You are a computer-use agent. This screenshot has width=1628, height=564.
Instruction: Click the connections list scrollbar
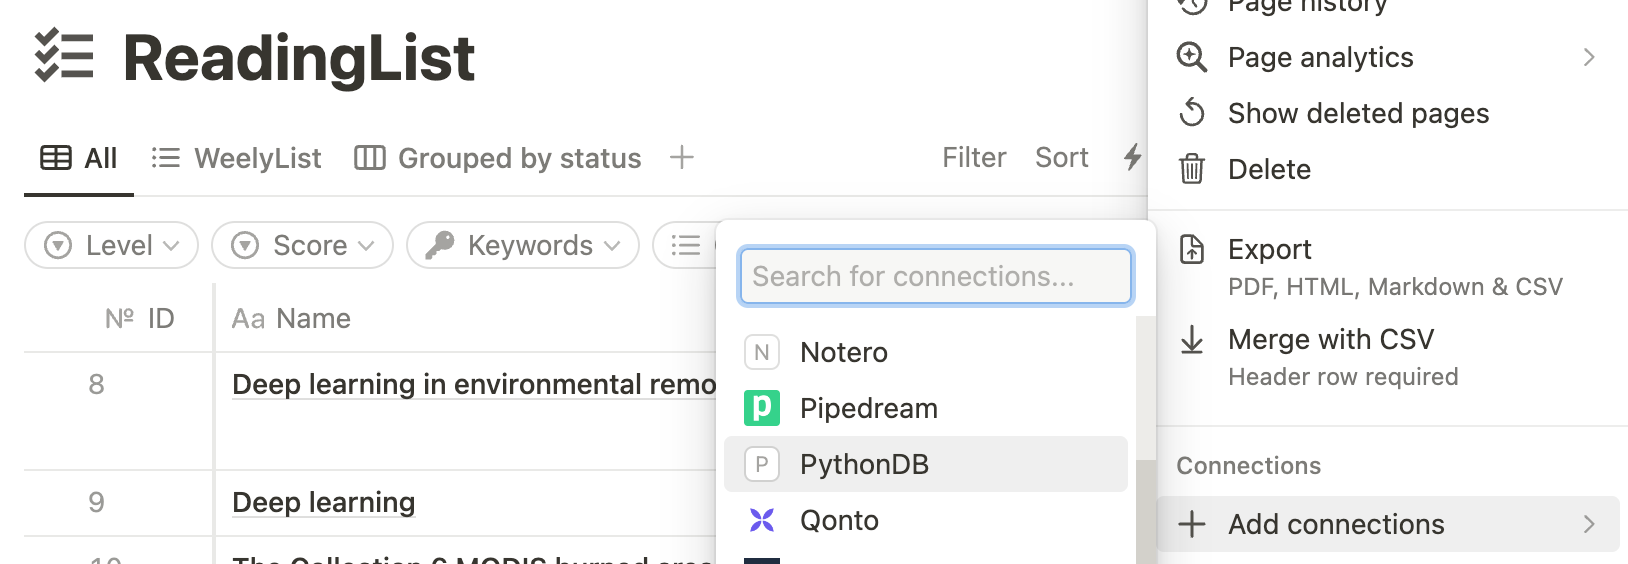pos(1146,510)
